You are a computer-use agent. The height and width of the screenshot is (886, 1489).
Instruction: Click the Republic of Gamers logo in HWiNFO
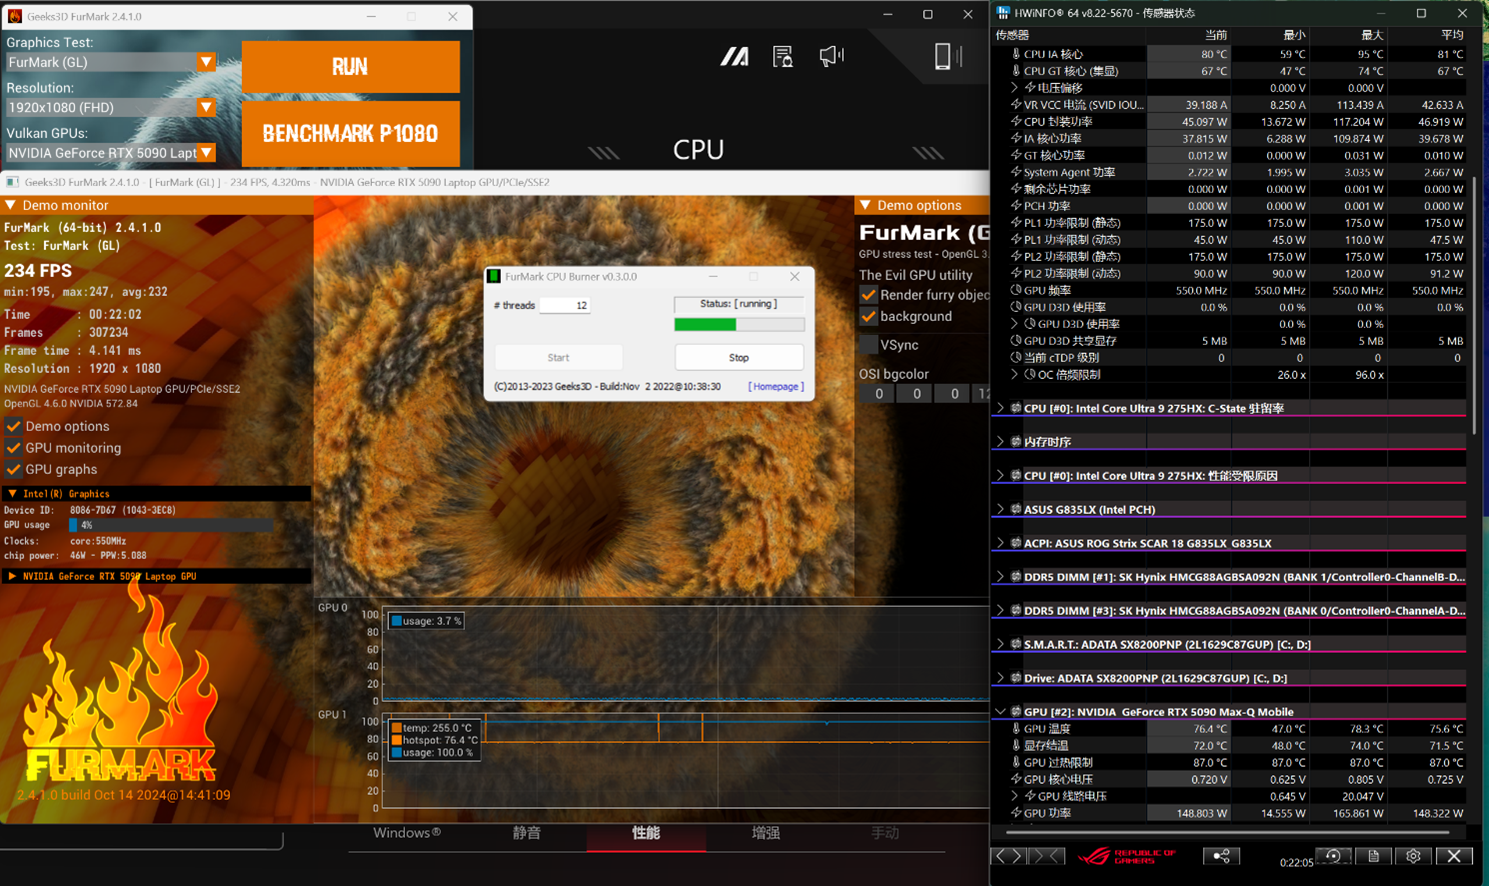point(1126,856)
